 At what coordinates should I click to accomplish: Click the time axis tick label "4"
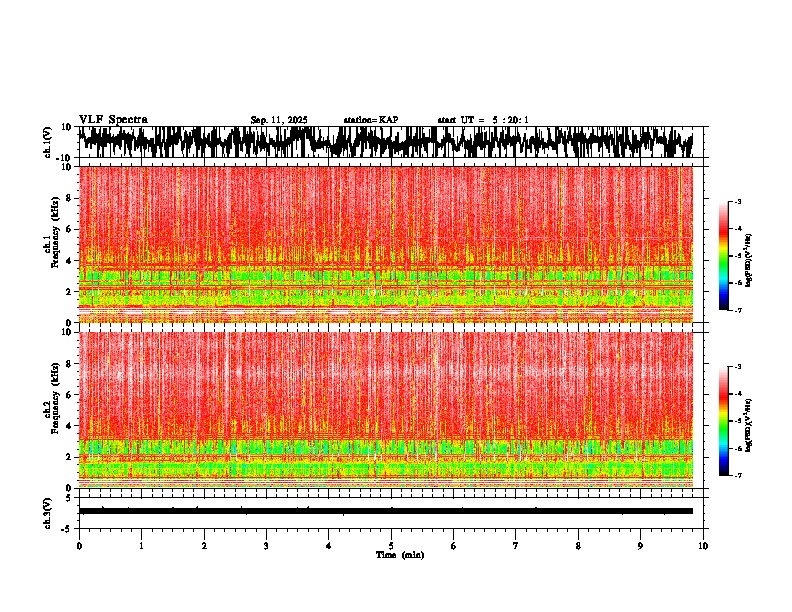(329, 546)
